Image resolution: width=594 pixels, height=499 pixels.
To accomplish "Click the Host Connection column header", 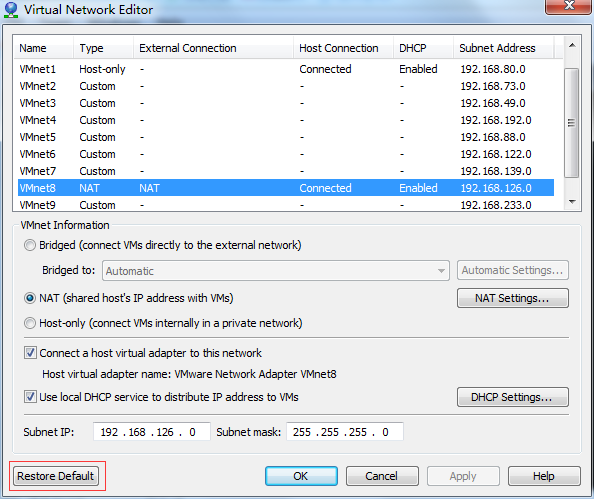I will [x=343, y=48].
